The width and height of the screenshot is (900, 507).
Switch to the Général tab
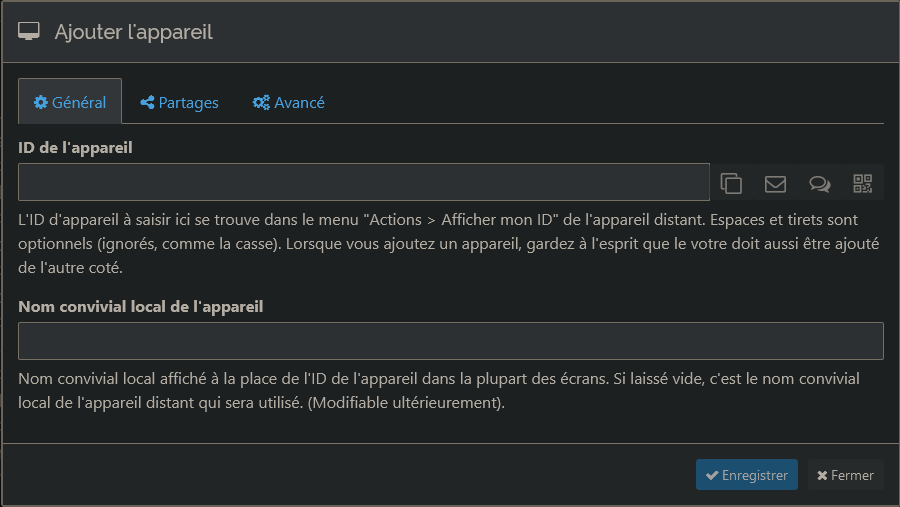[70, 102]
